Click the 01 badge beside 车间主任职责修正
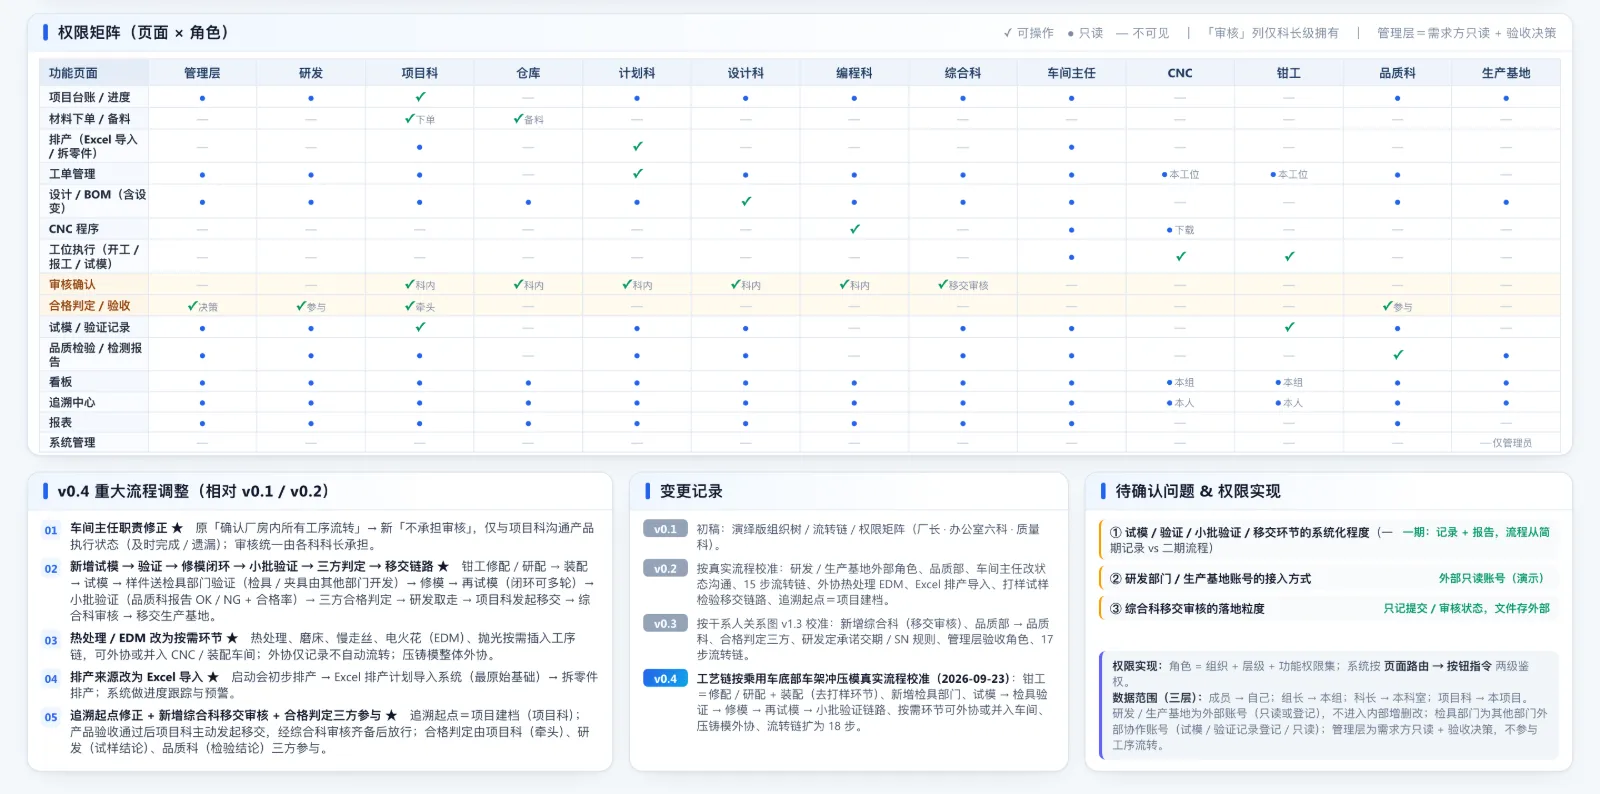Image resolution: width=1600 pixels, height=794 pixels. (x=51, y=530)
